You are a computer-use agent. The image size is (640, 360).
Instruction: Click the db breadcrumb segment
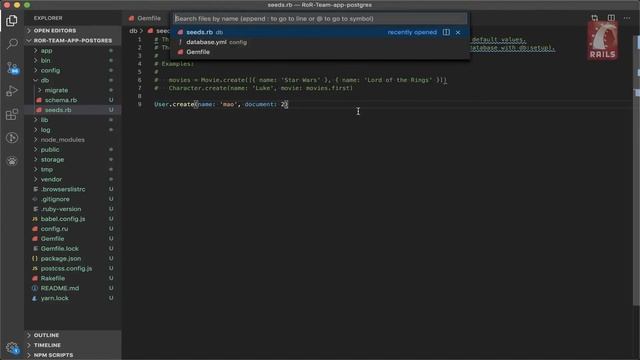(x=133, y=31)
